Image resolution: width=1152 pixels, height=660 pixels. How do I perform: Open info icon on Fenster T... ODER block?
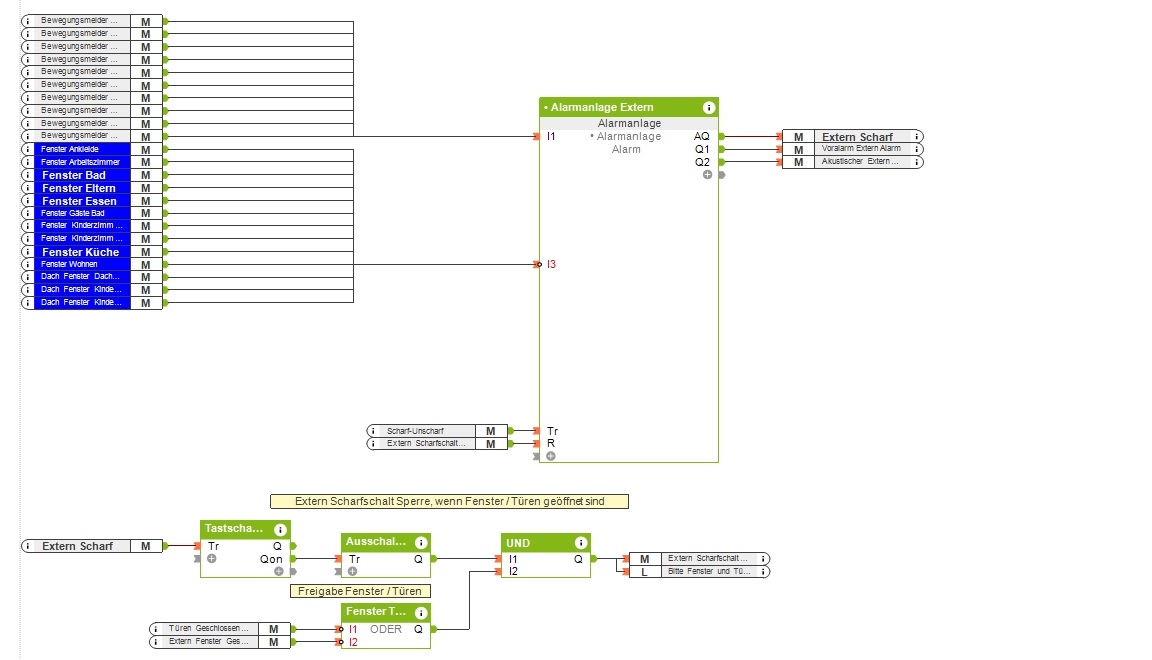[421, 612]
